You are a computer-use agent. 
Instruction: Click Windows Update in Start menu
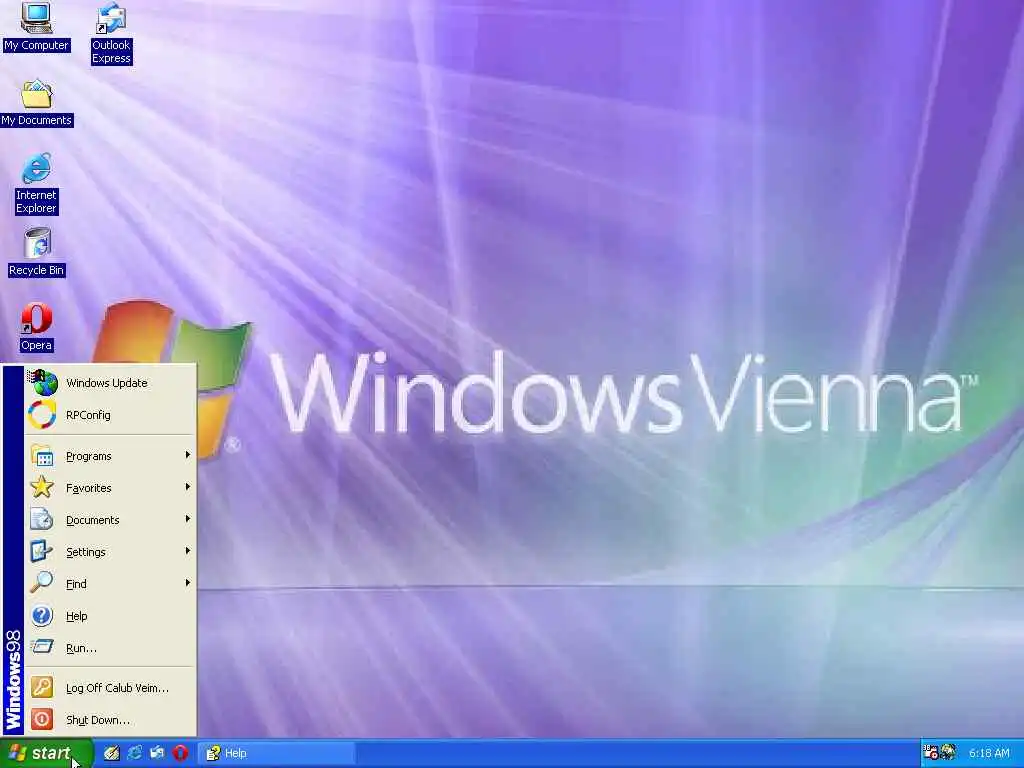tap(110, 383)
